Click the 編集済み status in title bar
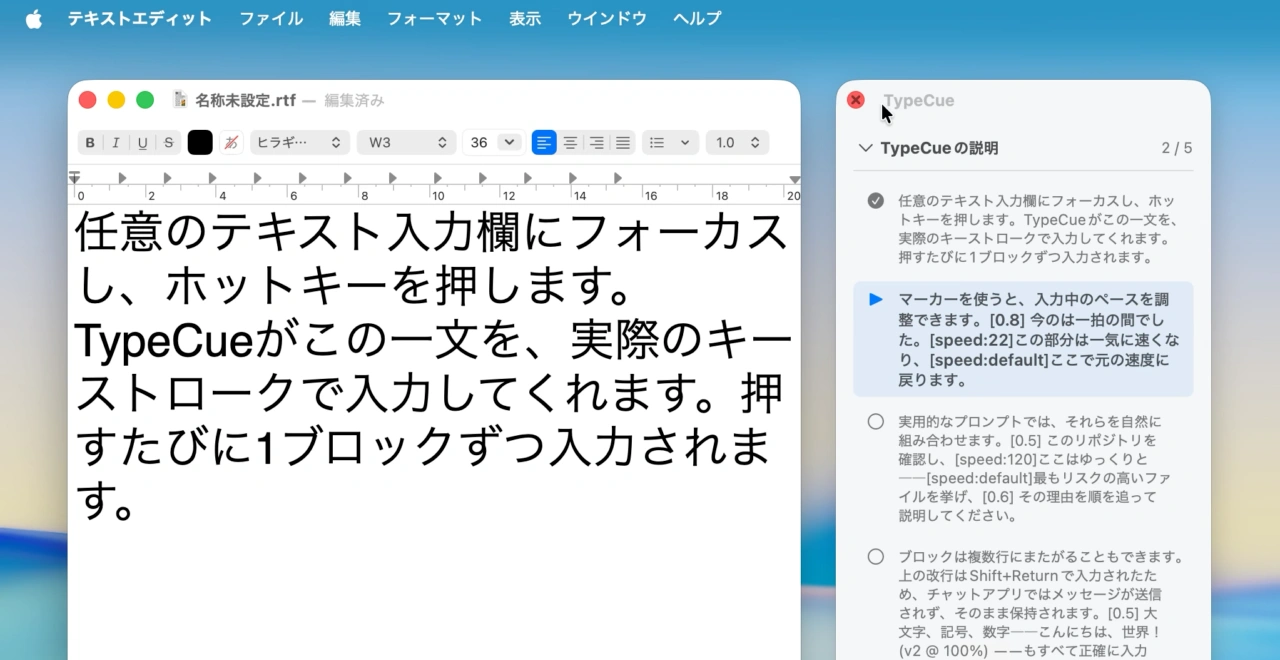 (x=354, y=100)
